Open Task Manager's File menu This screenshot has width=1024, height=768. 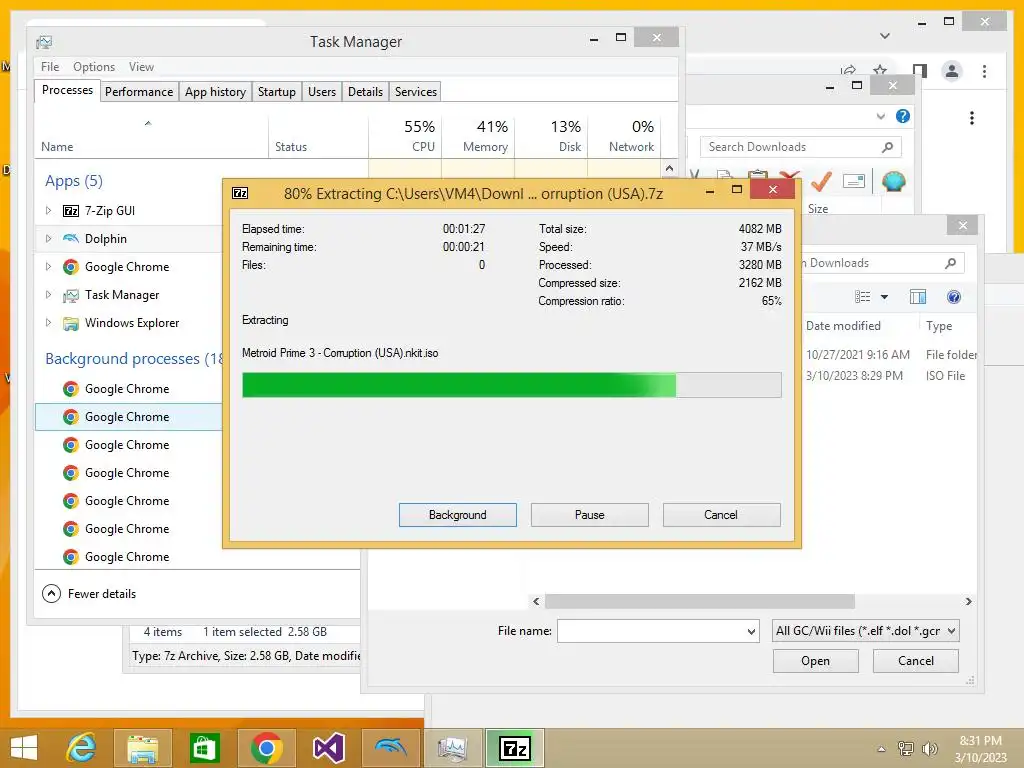(x=50, y=67)
